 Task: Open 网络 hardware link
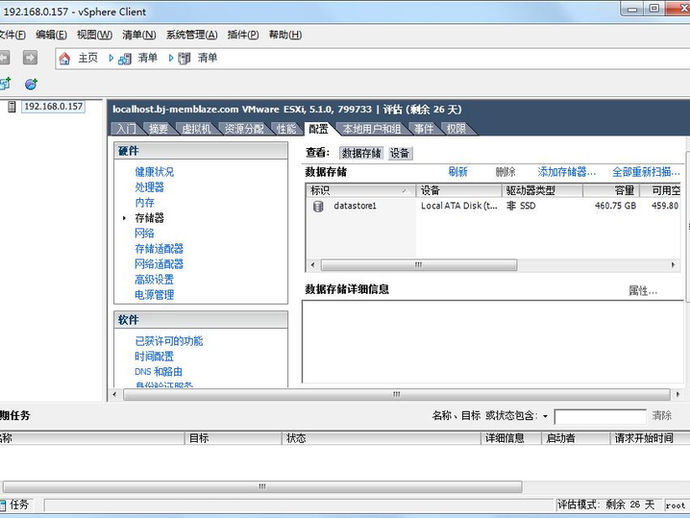pos(145,233)
